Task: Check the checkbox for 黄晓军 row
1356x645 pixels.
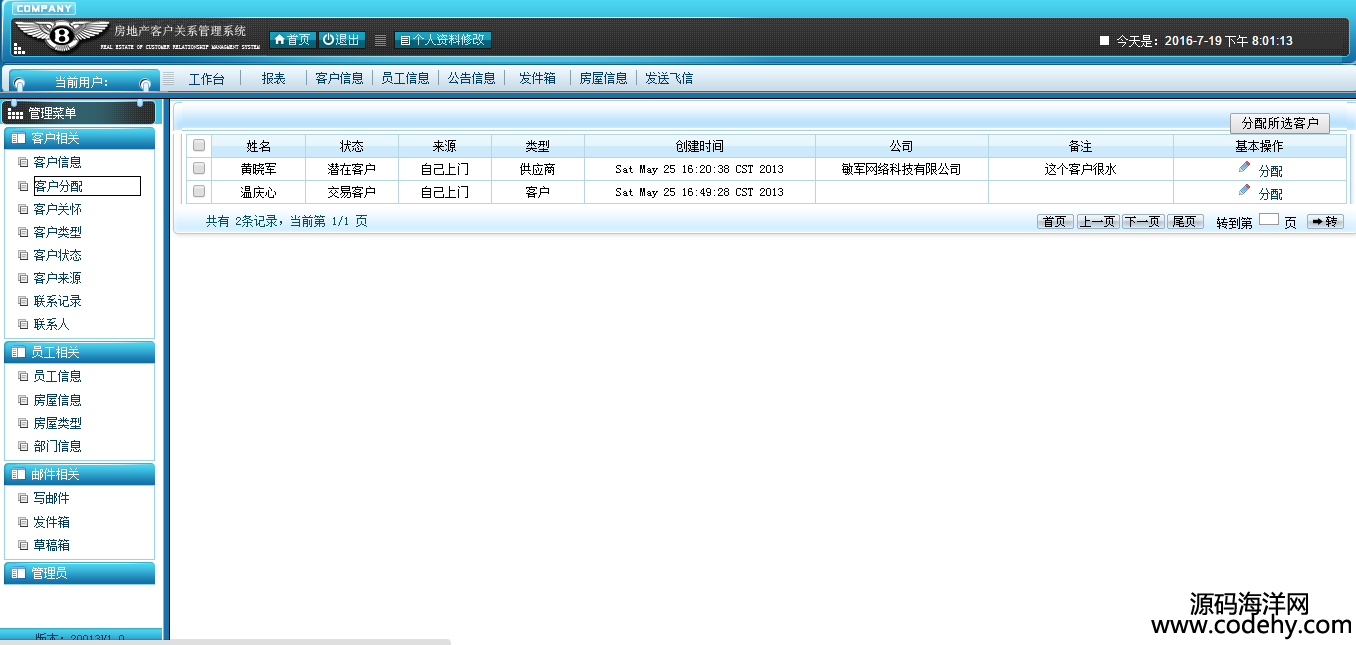Action: click(199, 168)
